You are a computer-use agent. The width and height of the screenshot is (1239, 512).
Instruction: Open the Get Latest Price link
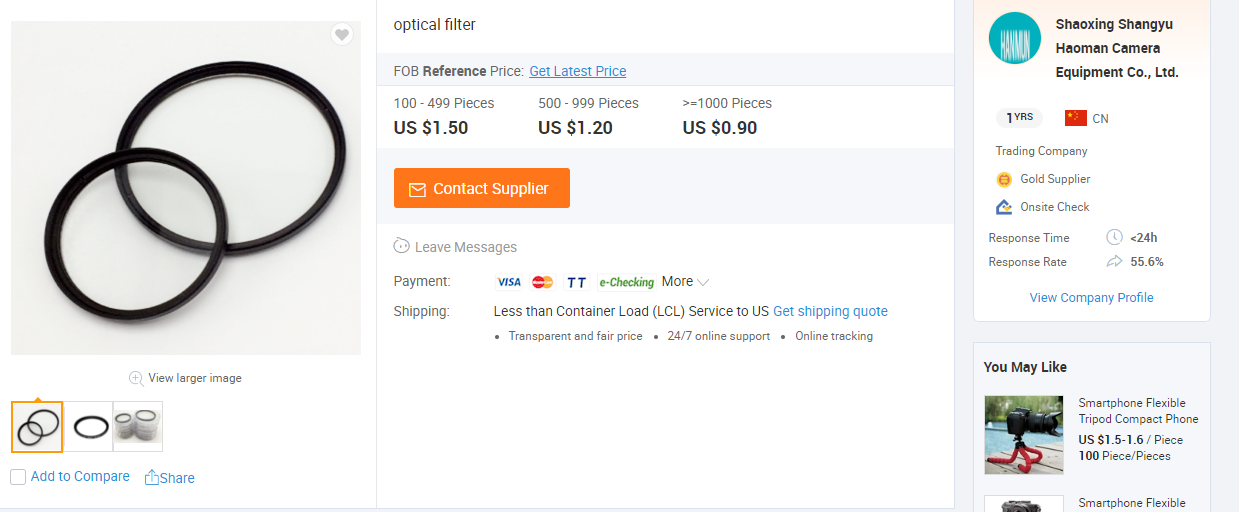pyautogui.click(x=578, y=71)
